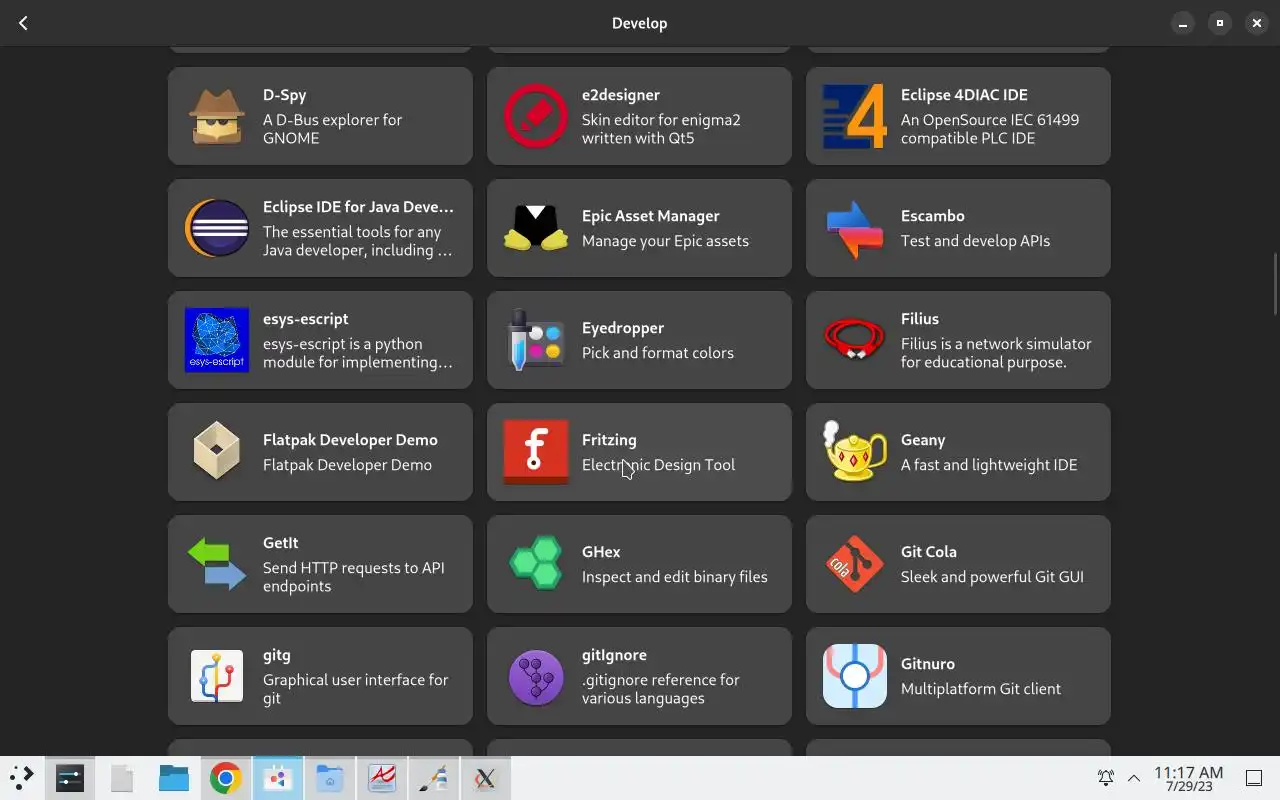Screen dimensions: 1280x800
Task: Open the settings sliders app in taskbar
Action: 70,778
